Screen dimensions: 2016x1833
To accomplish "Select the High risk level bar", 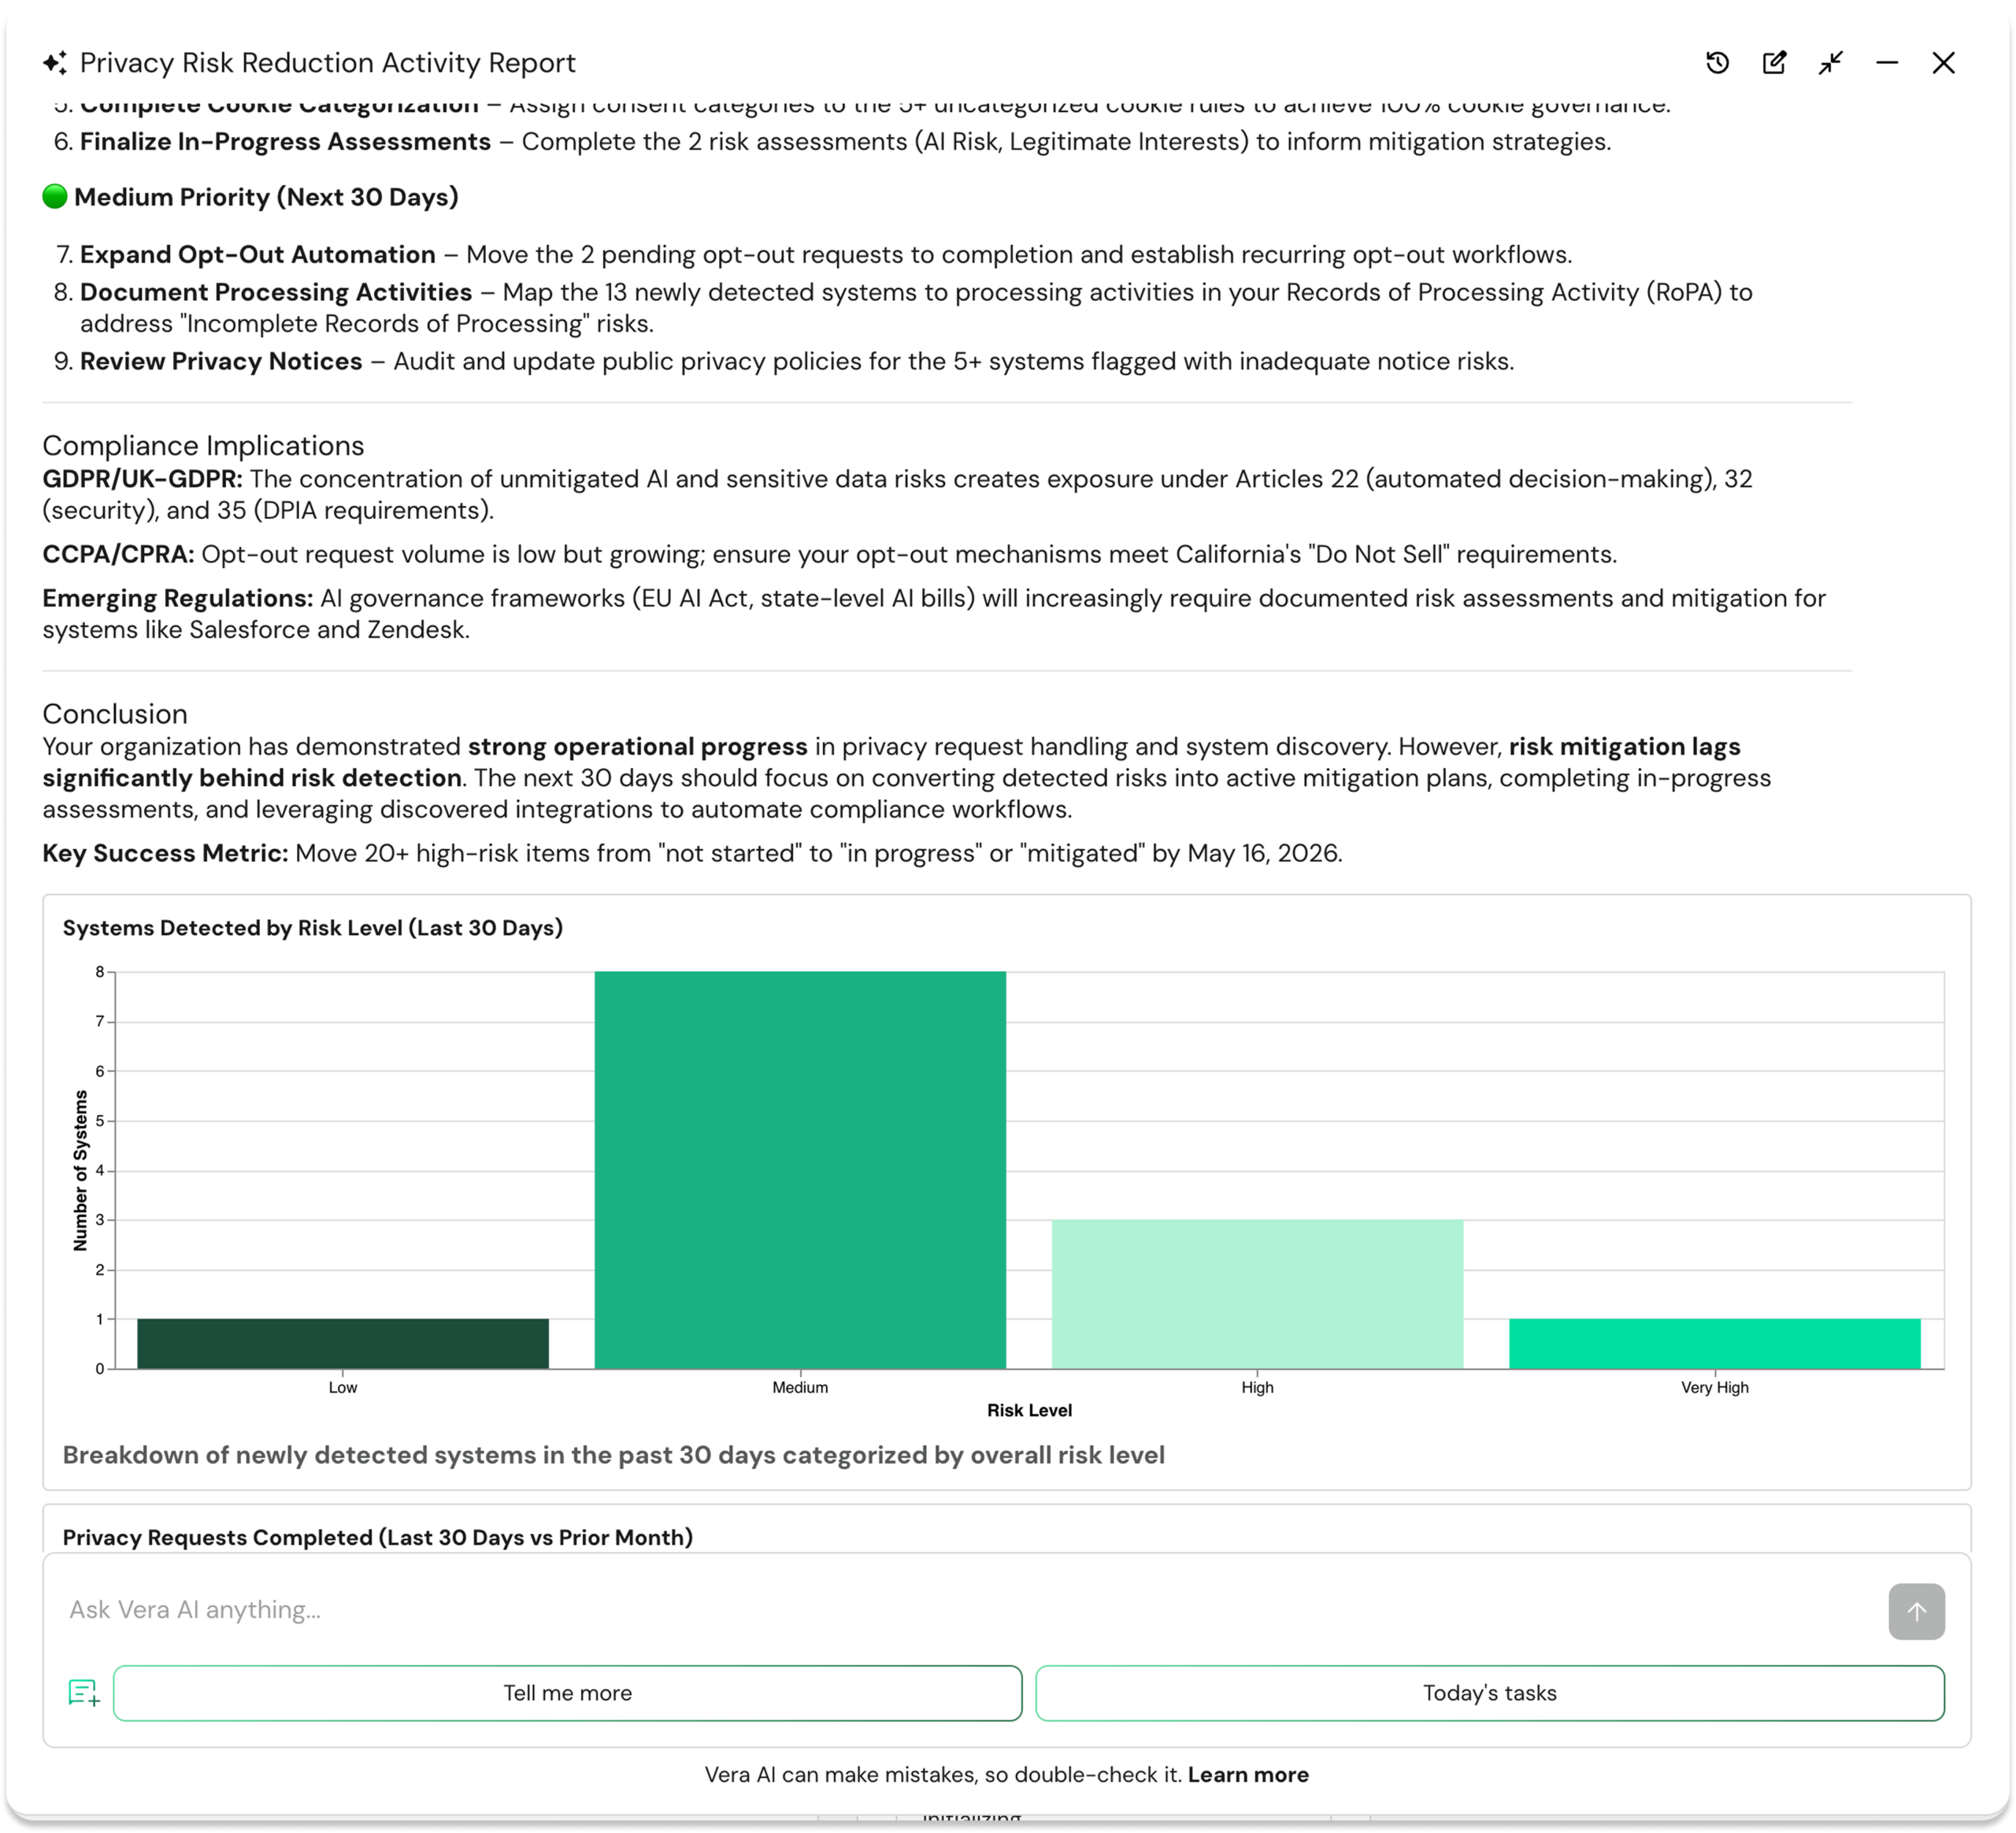I will (x=1257, y=1294).
